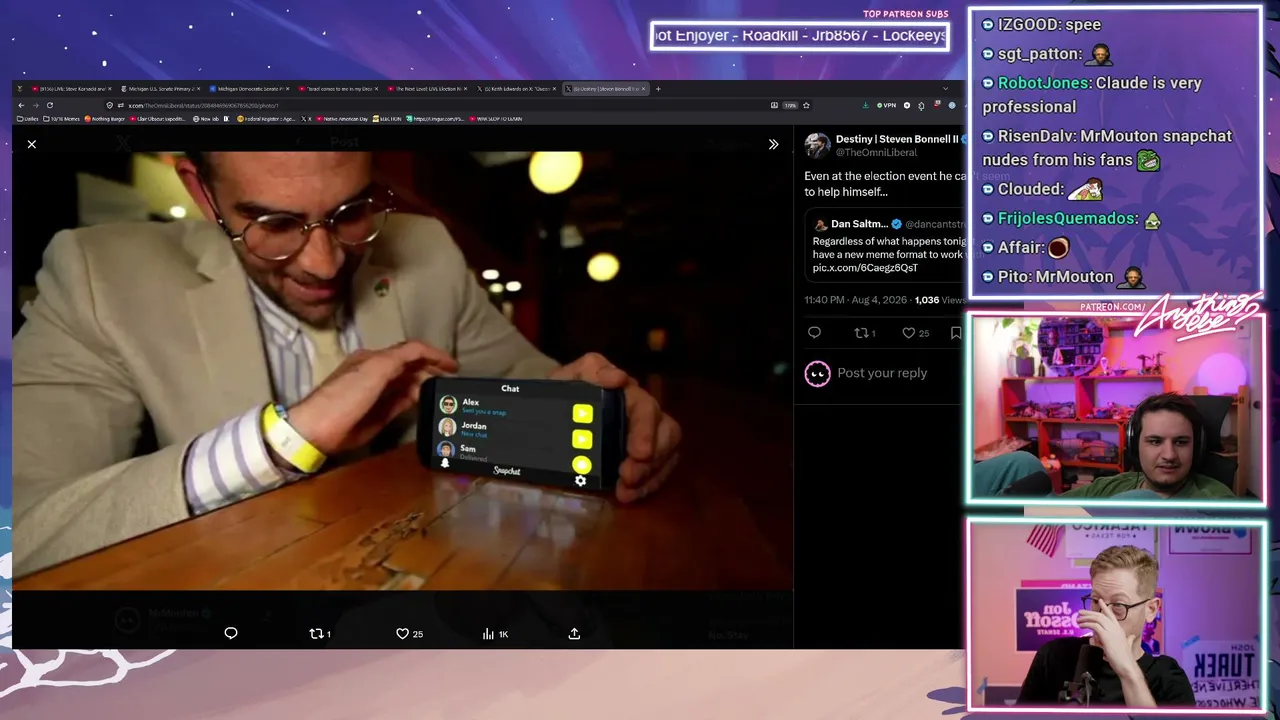Reply using the comment icon below the photo

click(x=231, y=633)
